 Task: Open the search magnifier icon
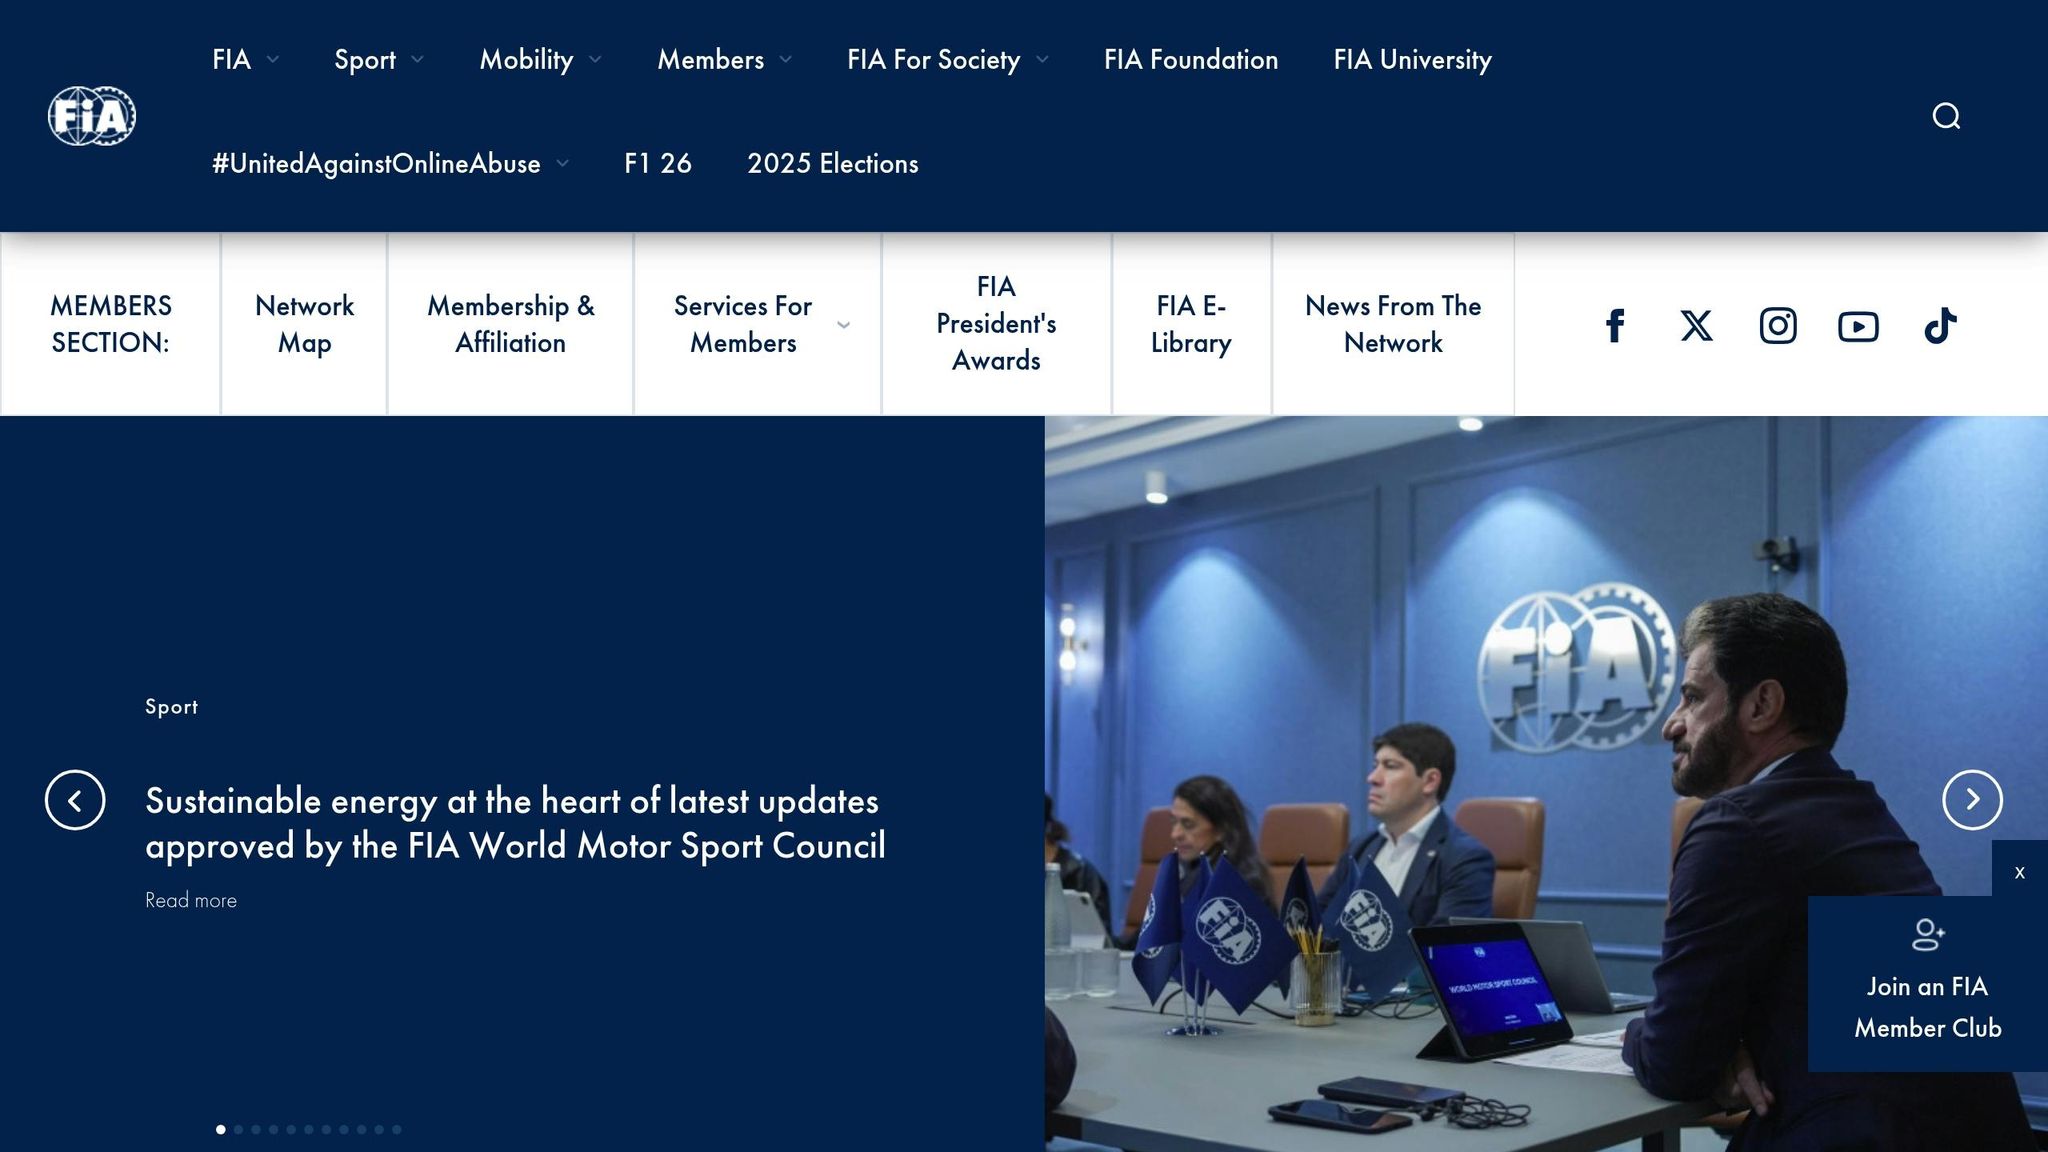click(1945, 116)
